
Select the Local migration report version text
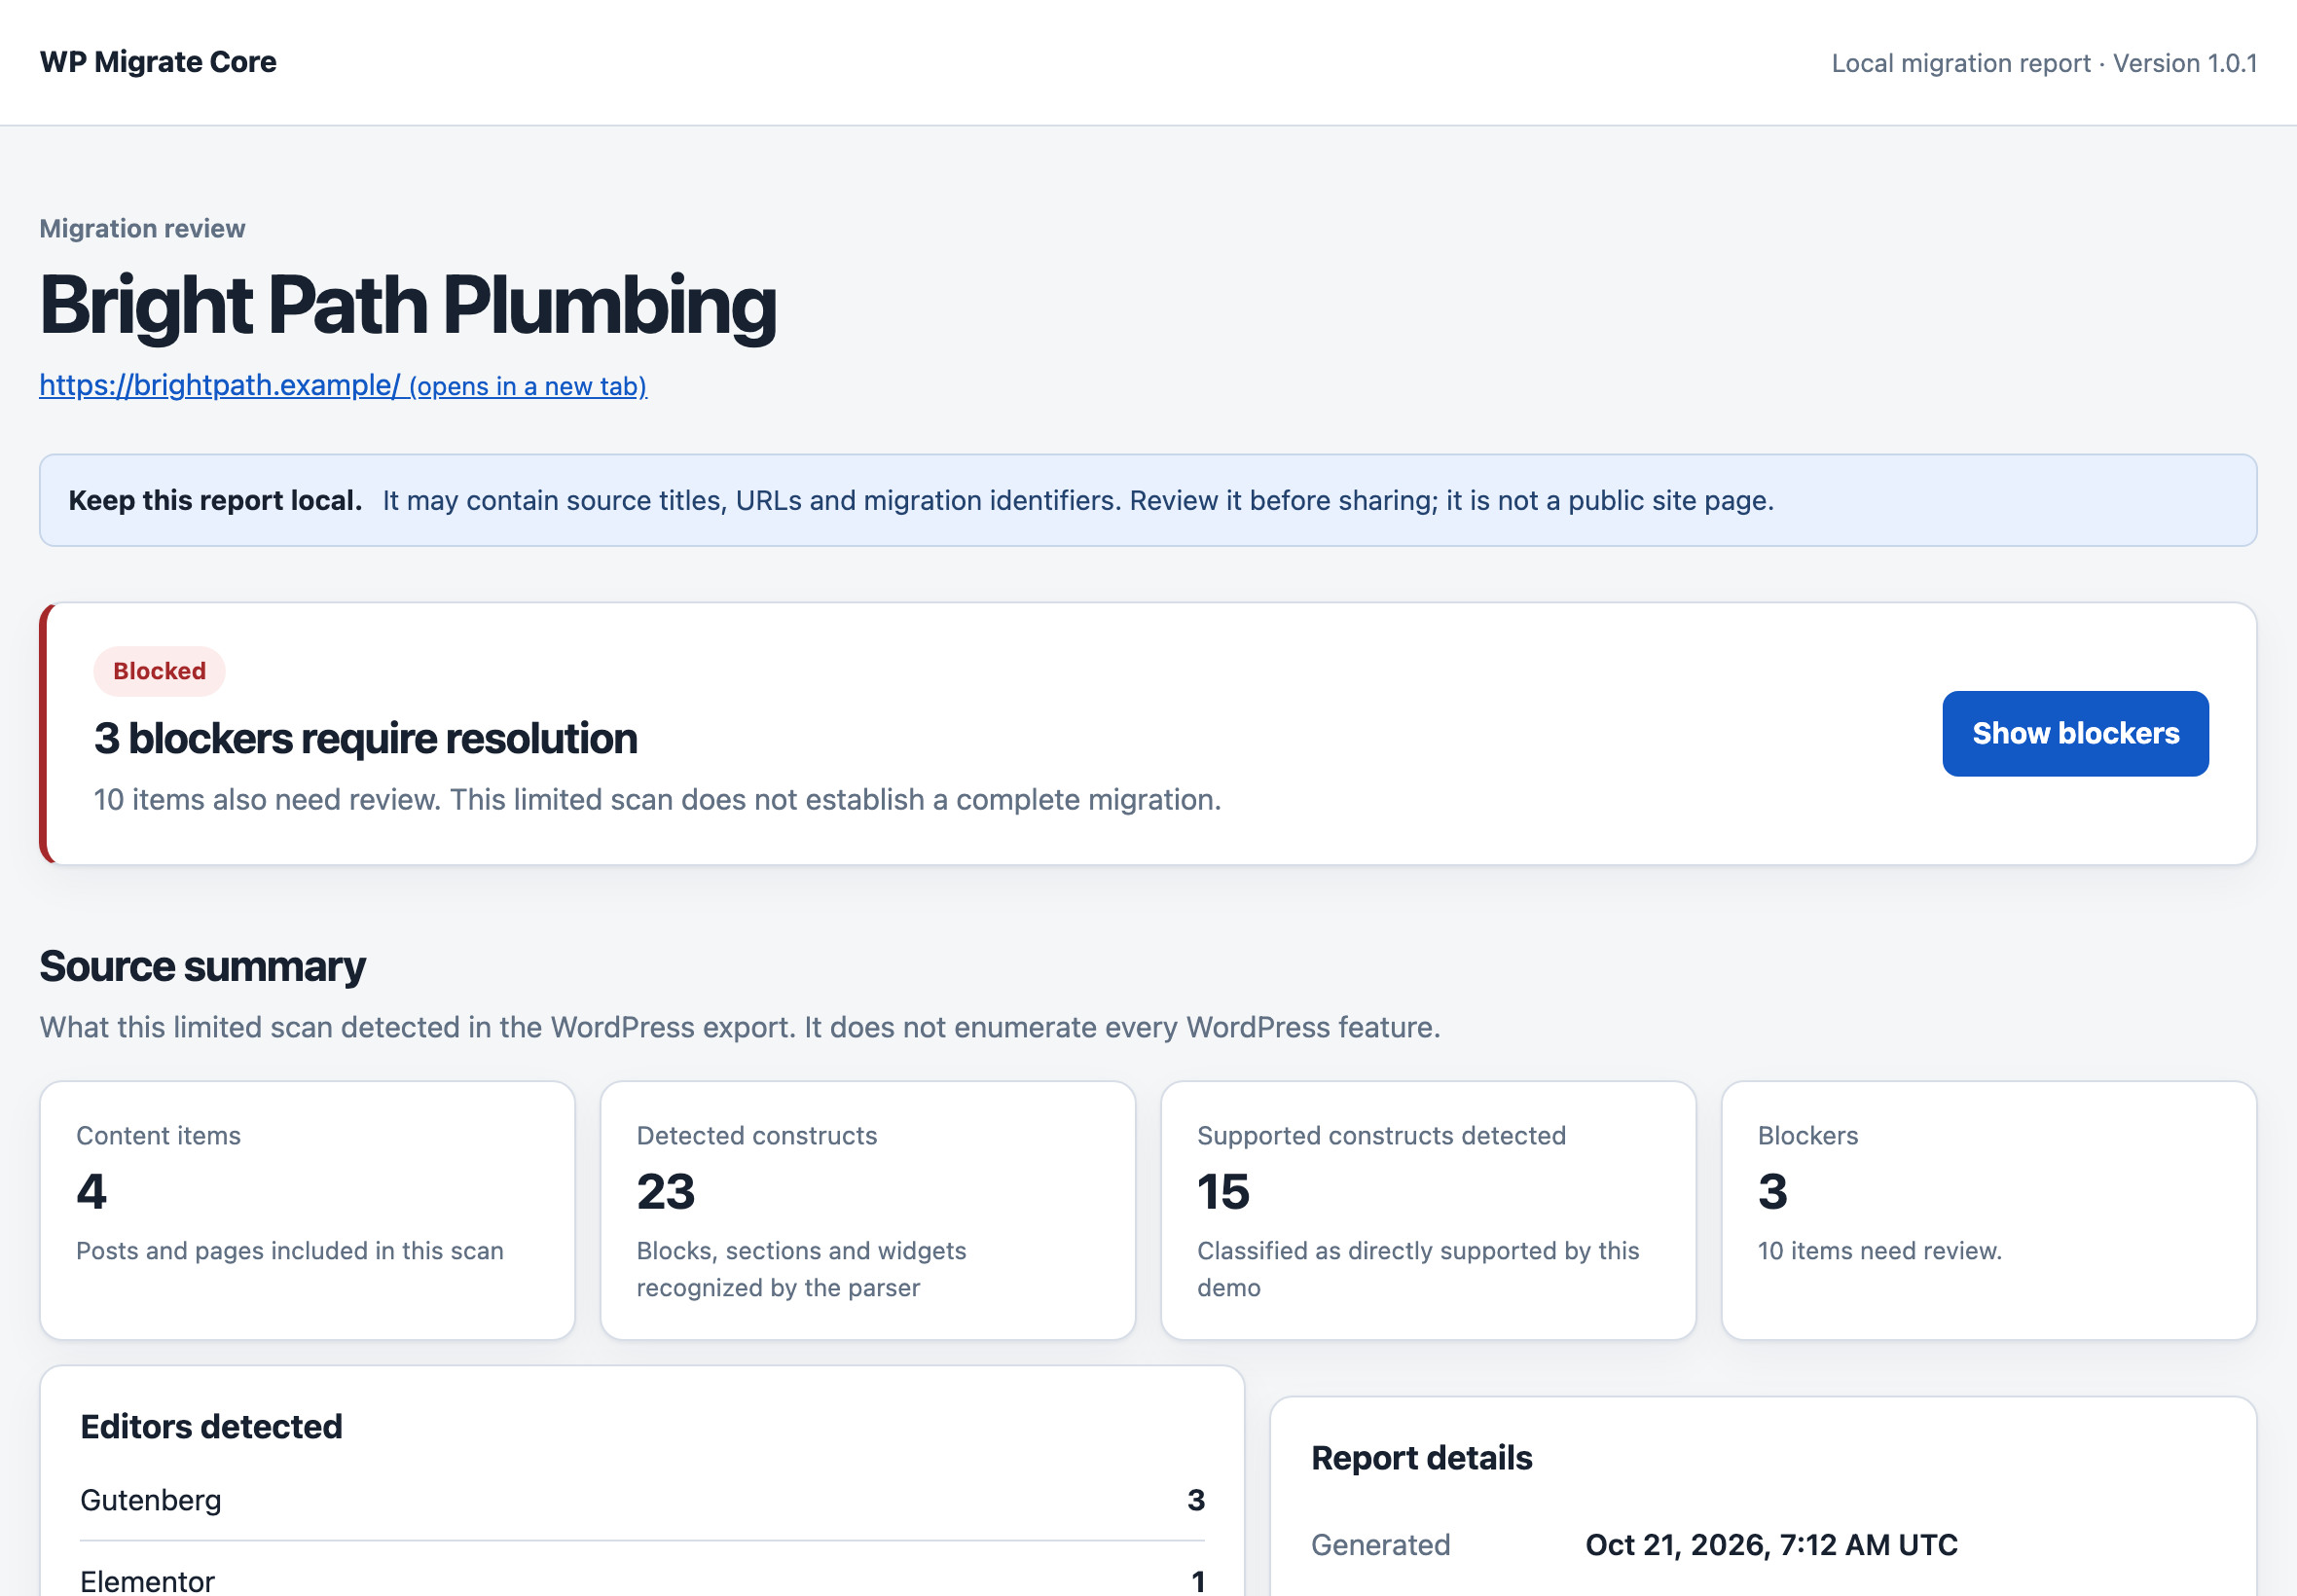[2044, 63]
